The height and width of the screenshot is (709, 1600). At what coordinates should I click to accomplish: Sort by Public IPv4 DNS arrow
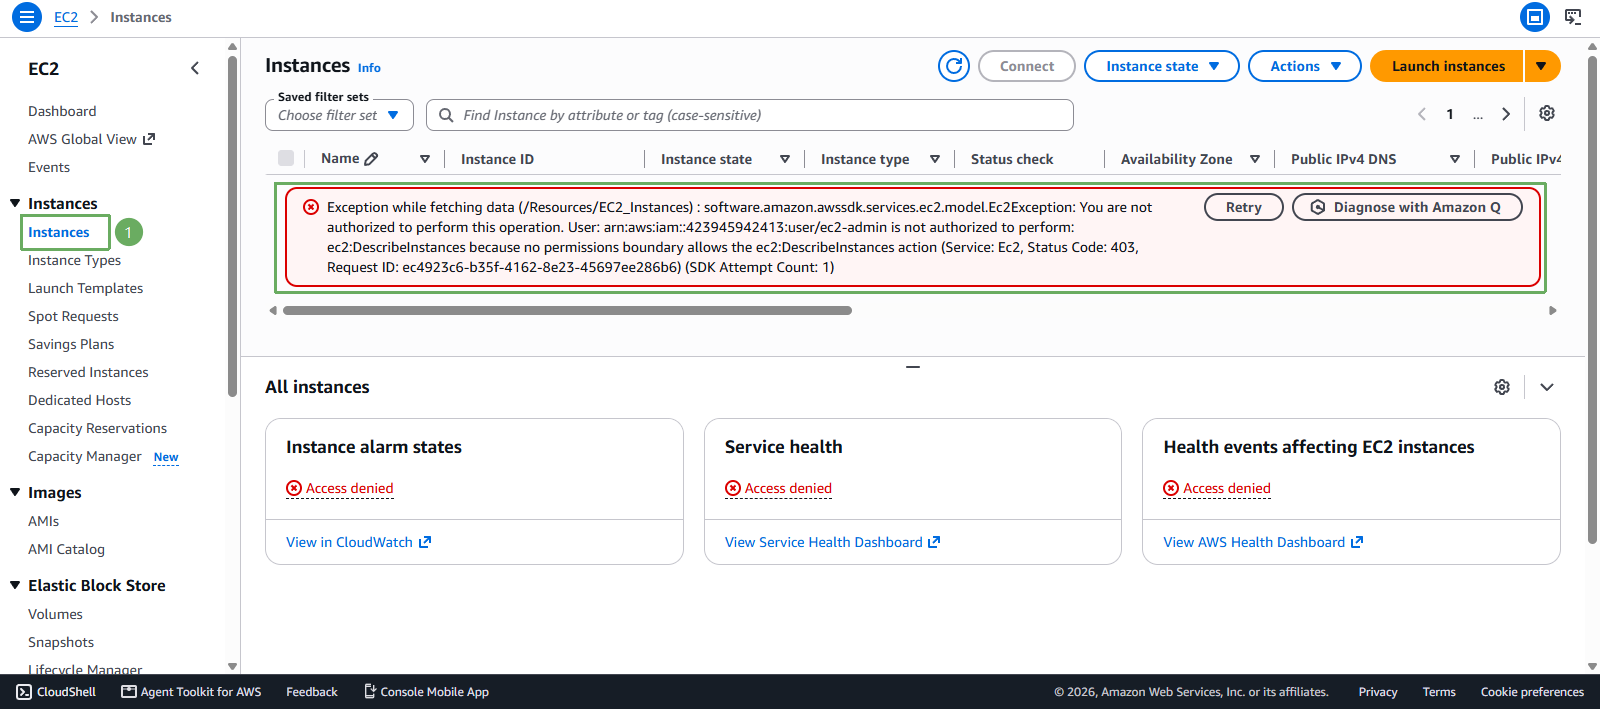click(x=1455, y=159)
